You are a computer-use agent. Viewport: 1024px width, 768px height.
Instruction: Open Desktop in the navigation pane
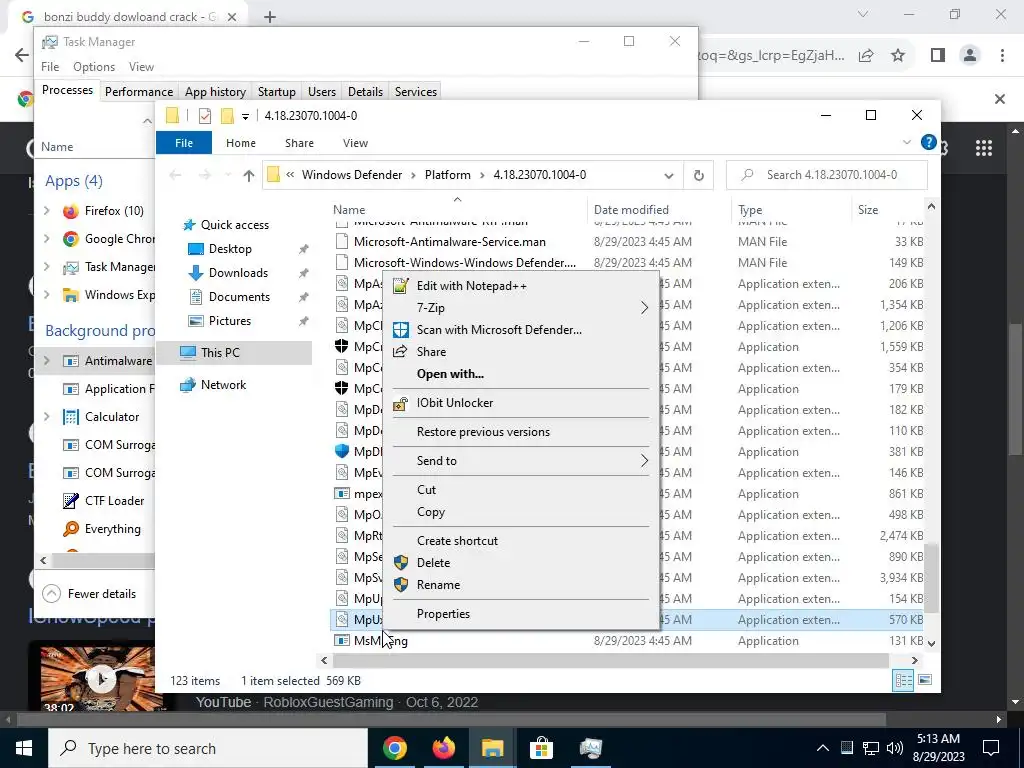[230, 249]
